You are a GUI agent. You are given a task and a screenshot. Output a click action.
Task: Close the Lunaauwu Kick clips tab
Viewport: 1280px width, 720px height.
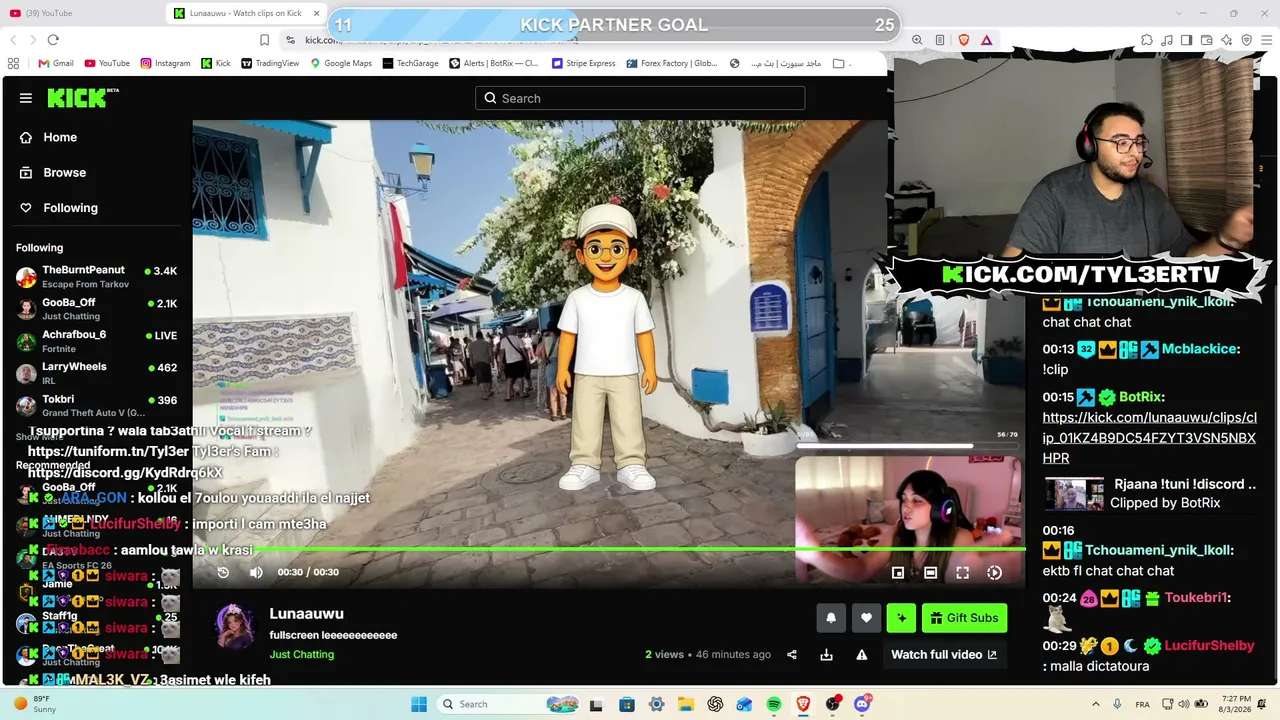pyautogui.click(x=317, y=13)
